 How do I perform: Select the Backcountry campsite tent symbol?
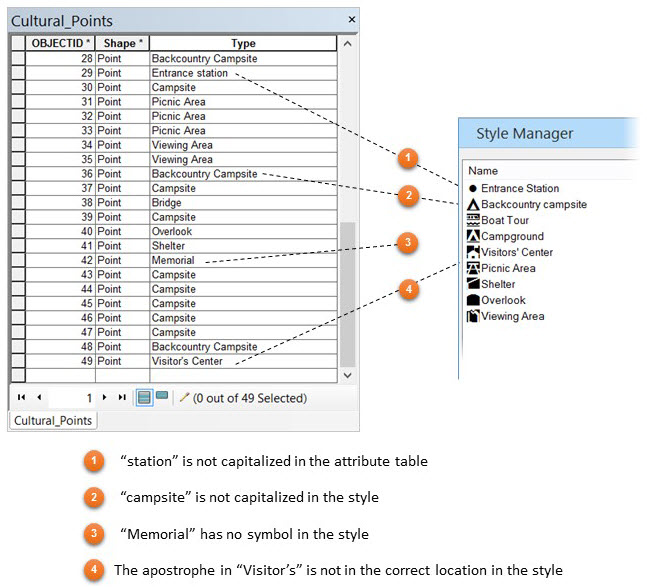pos(473,205)
